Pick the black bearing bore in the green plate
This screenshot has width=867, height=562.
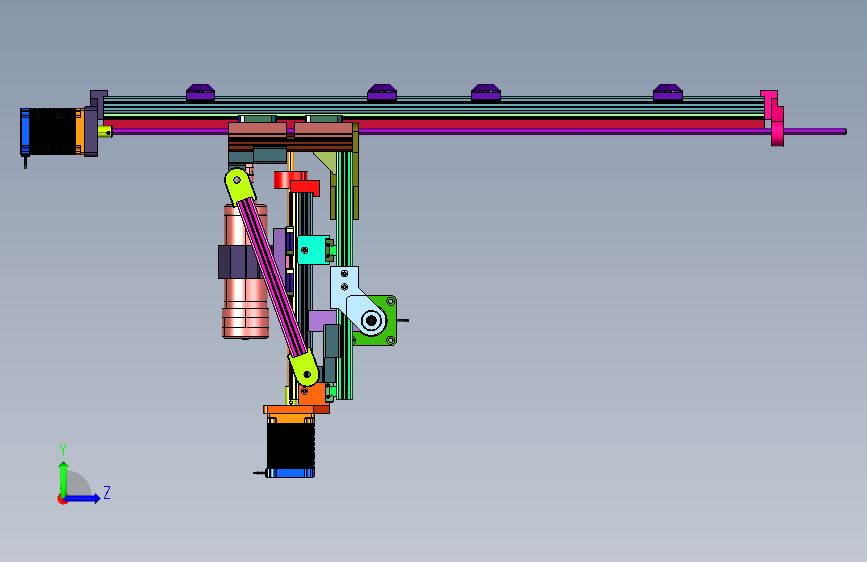coord(371,320)
